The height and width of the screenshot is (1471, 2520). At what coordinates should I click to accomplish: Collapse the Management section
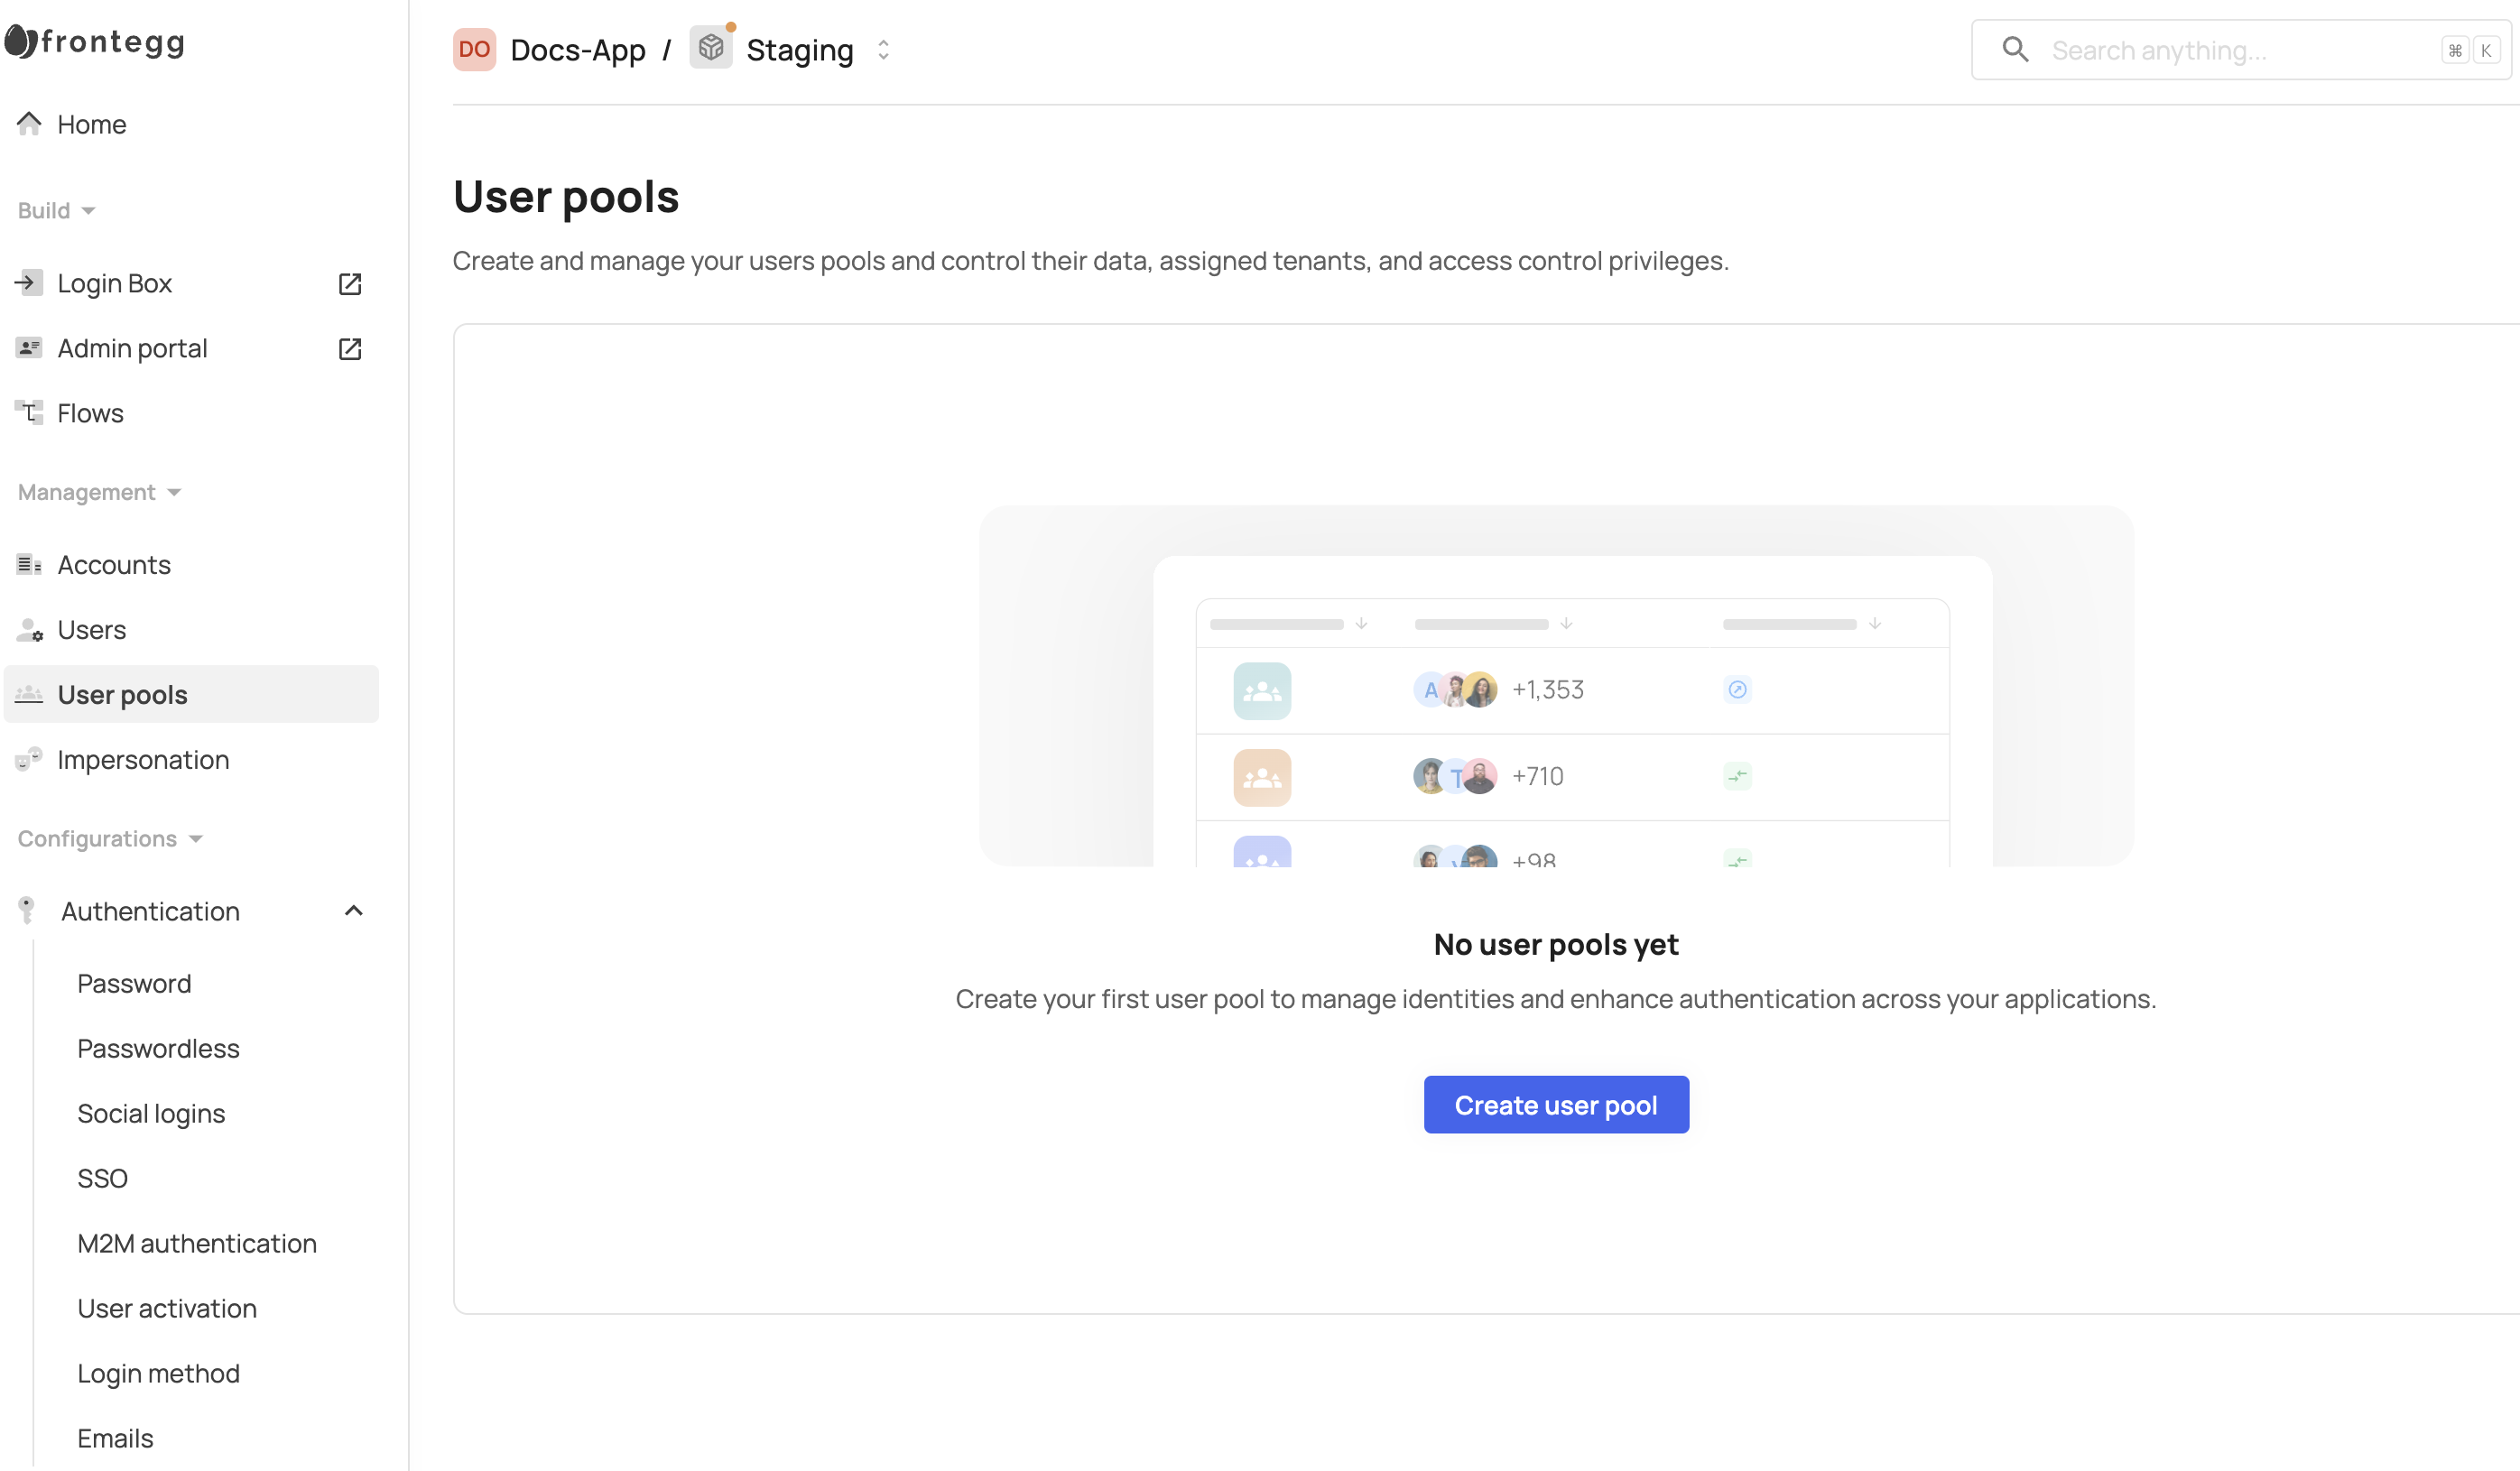click(99, 492)
